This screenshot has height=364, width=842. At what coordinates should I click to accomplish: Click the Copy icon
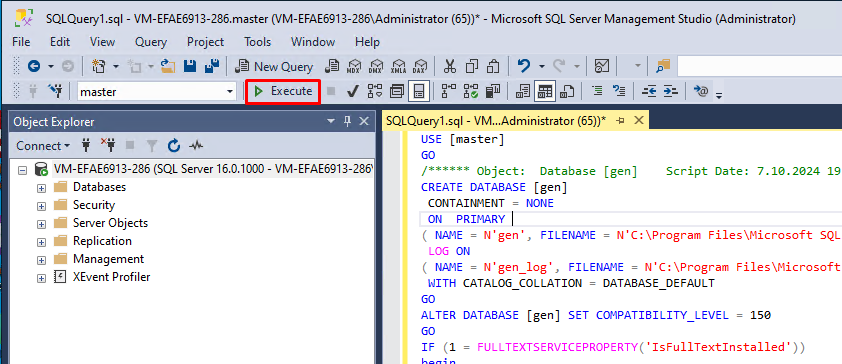click(x=472, y=67)
